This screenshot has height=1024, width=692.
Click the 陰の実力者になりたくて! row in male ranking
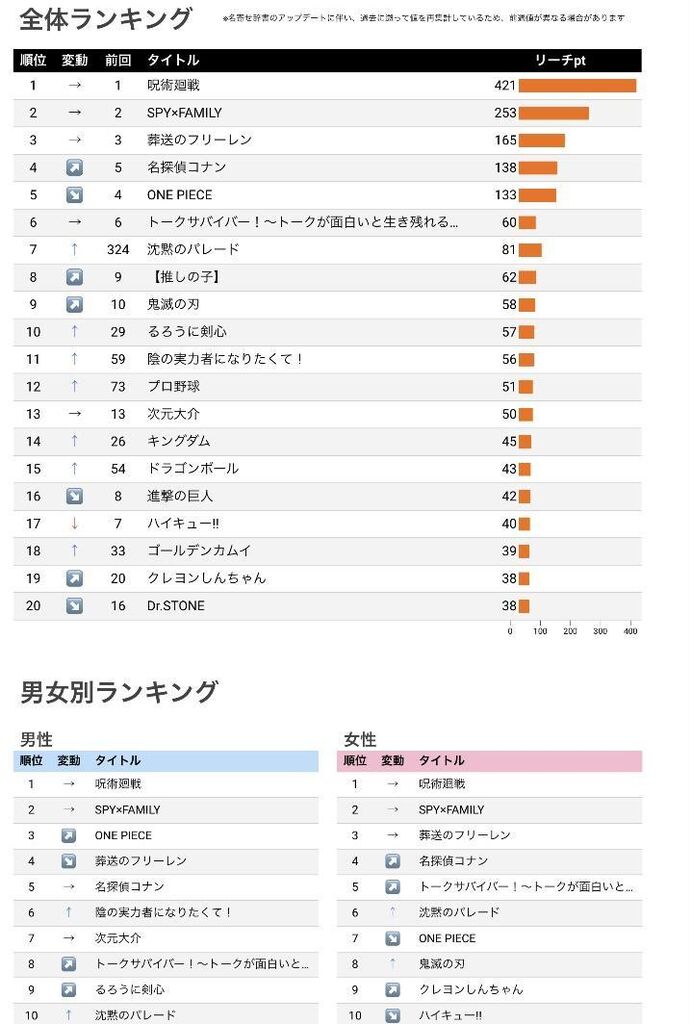166,913
